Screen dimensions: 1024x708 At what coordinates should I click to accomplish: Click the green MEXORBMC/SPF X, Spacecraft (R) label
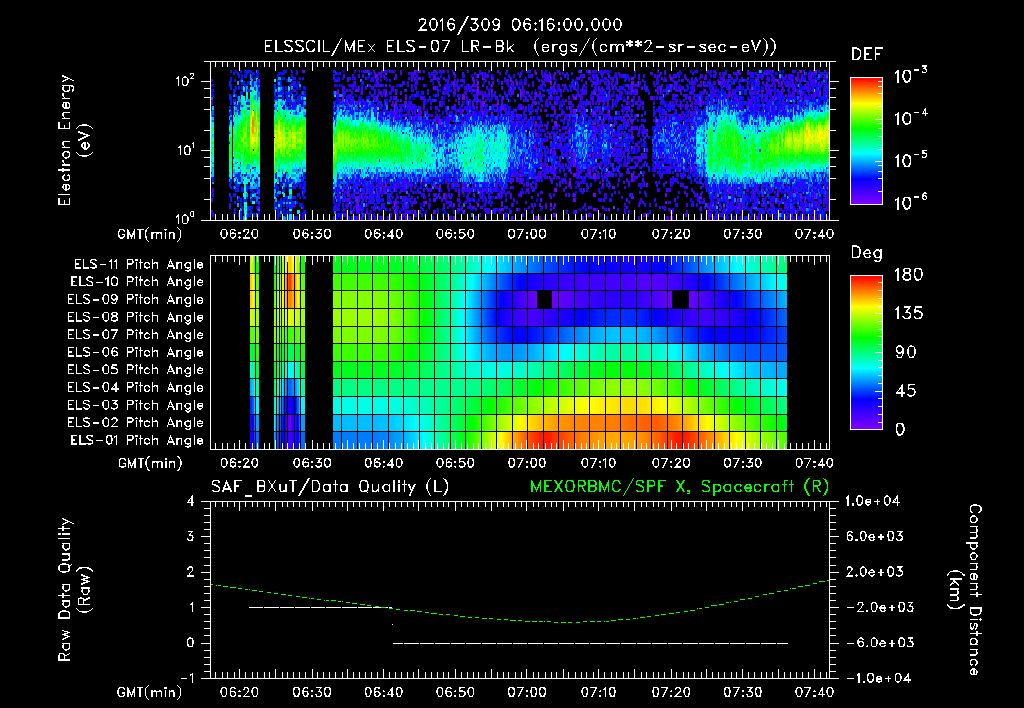[679, 487]
